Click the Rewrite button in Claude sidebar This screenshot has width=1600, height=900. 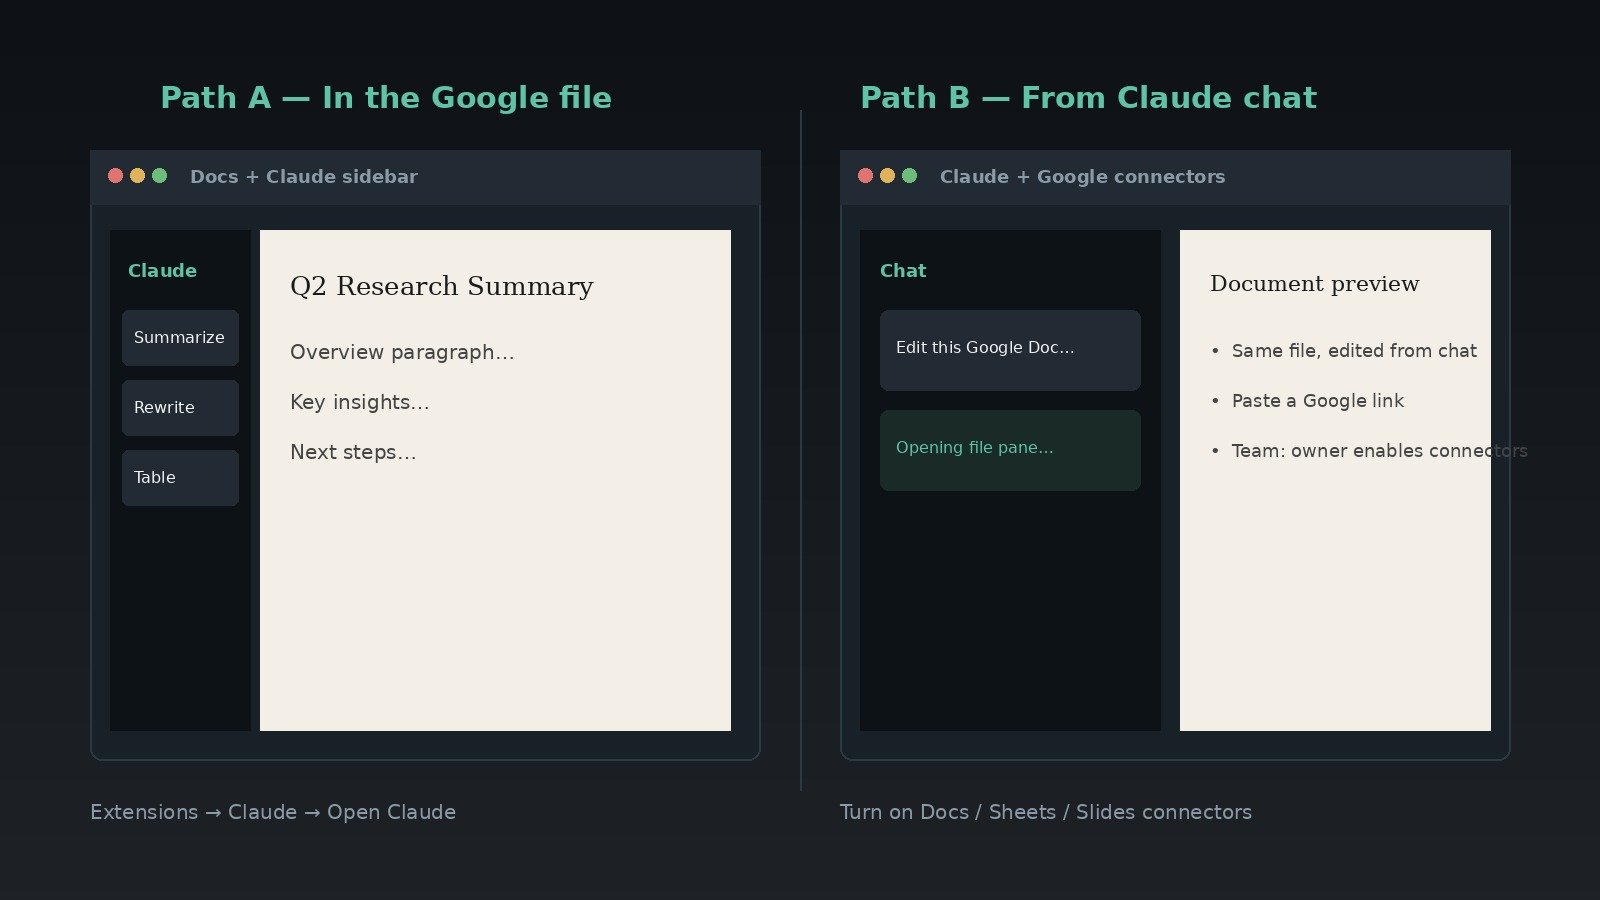tap(180, 408)
